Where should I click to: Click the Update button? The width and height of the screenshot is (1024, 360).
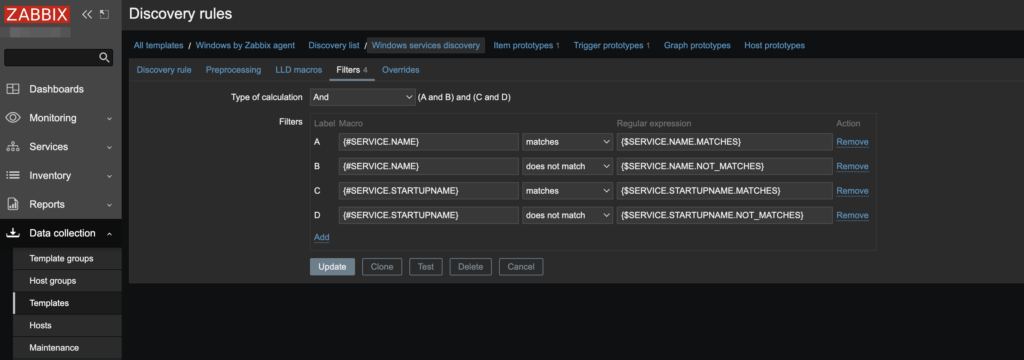(332, 267)
